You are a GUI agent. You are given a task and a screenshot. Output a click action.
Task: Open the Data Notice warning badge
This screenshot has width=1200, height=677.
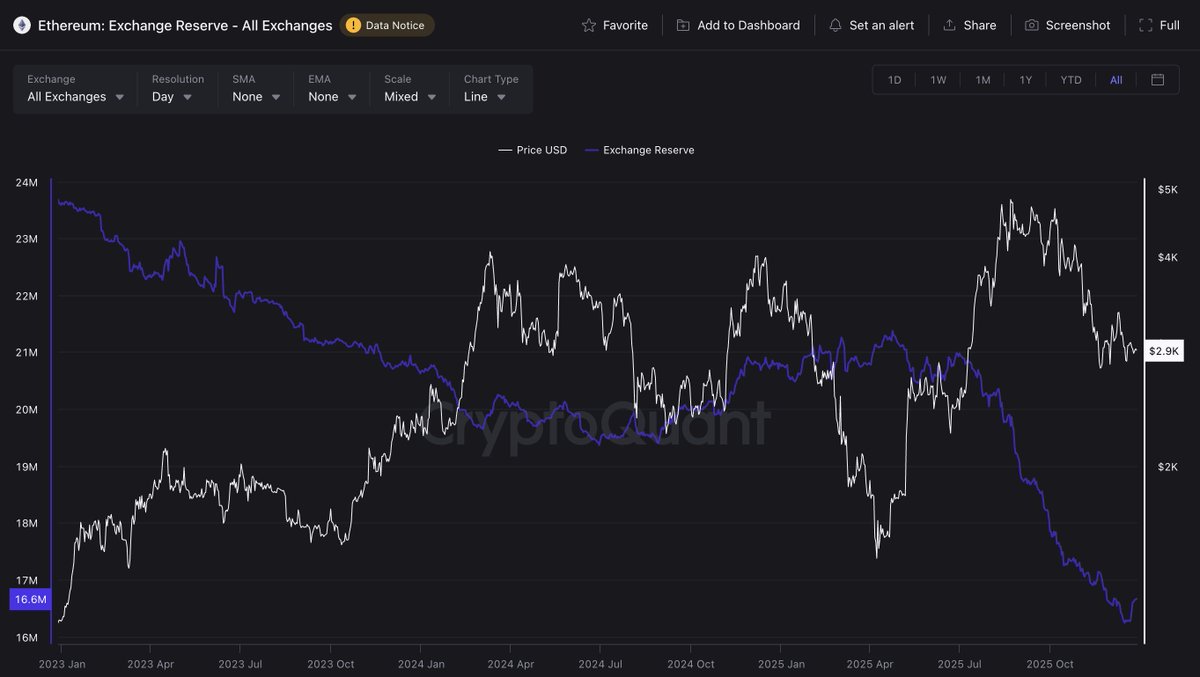pyautogui.click(x=387, y=25)
